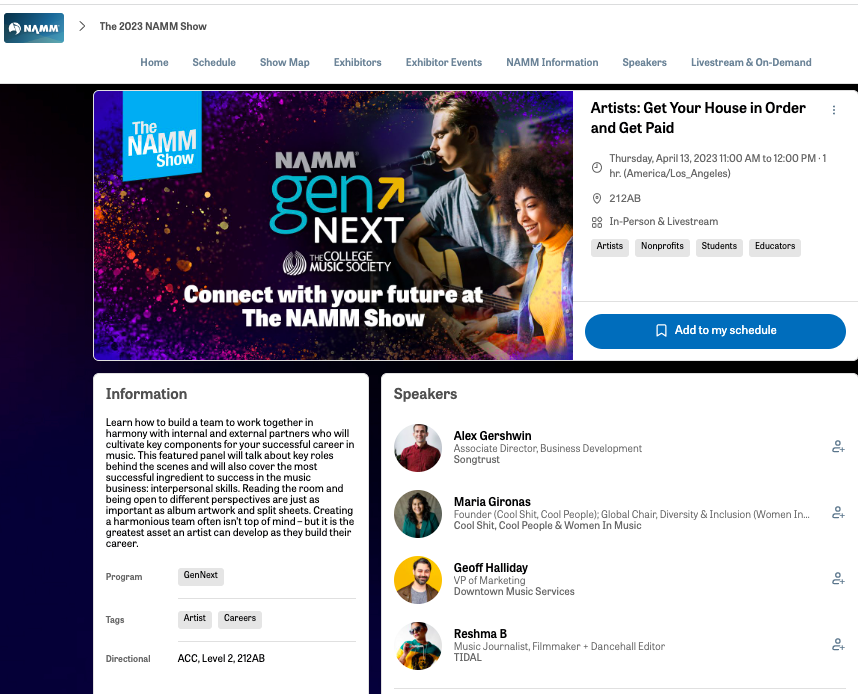Add Alex Gershwin as a contact
858x694 pixels.
[x=838, y=447]
